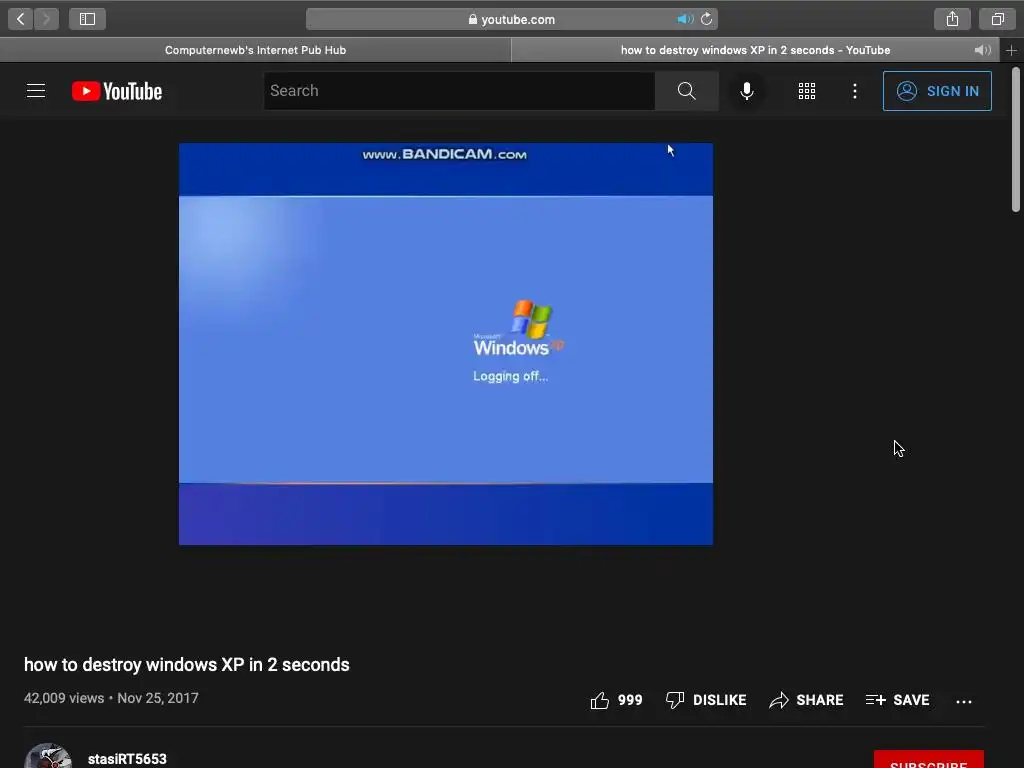Switch to Computernewb's Internet Pub Hub tab

click(255, 50)
